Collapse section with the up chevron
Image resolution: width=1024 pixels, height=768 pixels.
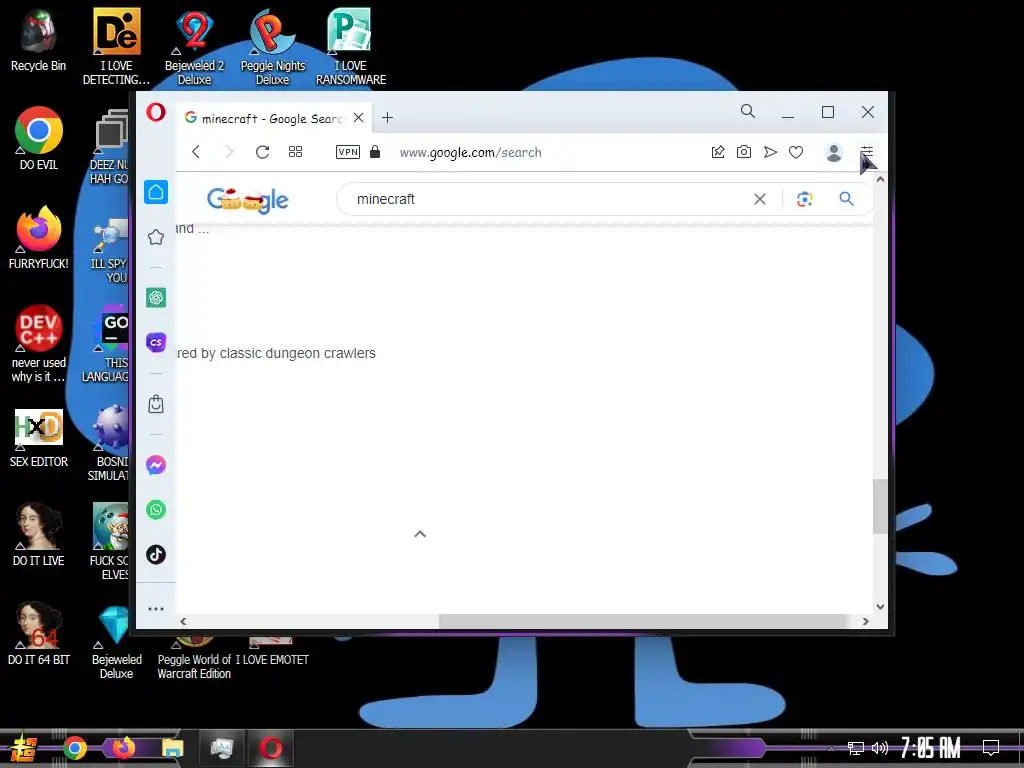click(x=420, y=534)
